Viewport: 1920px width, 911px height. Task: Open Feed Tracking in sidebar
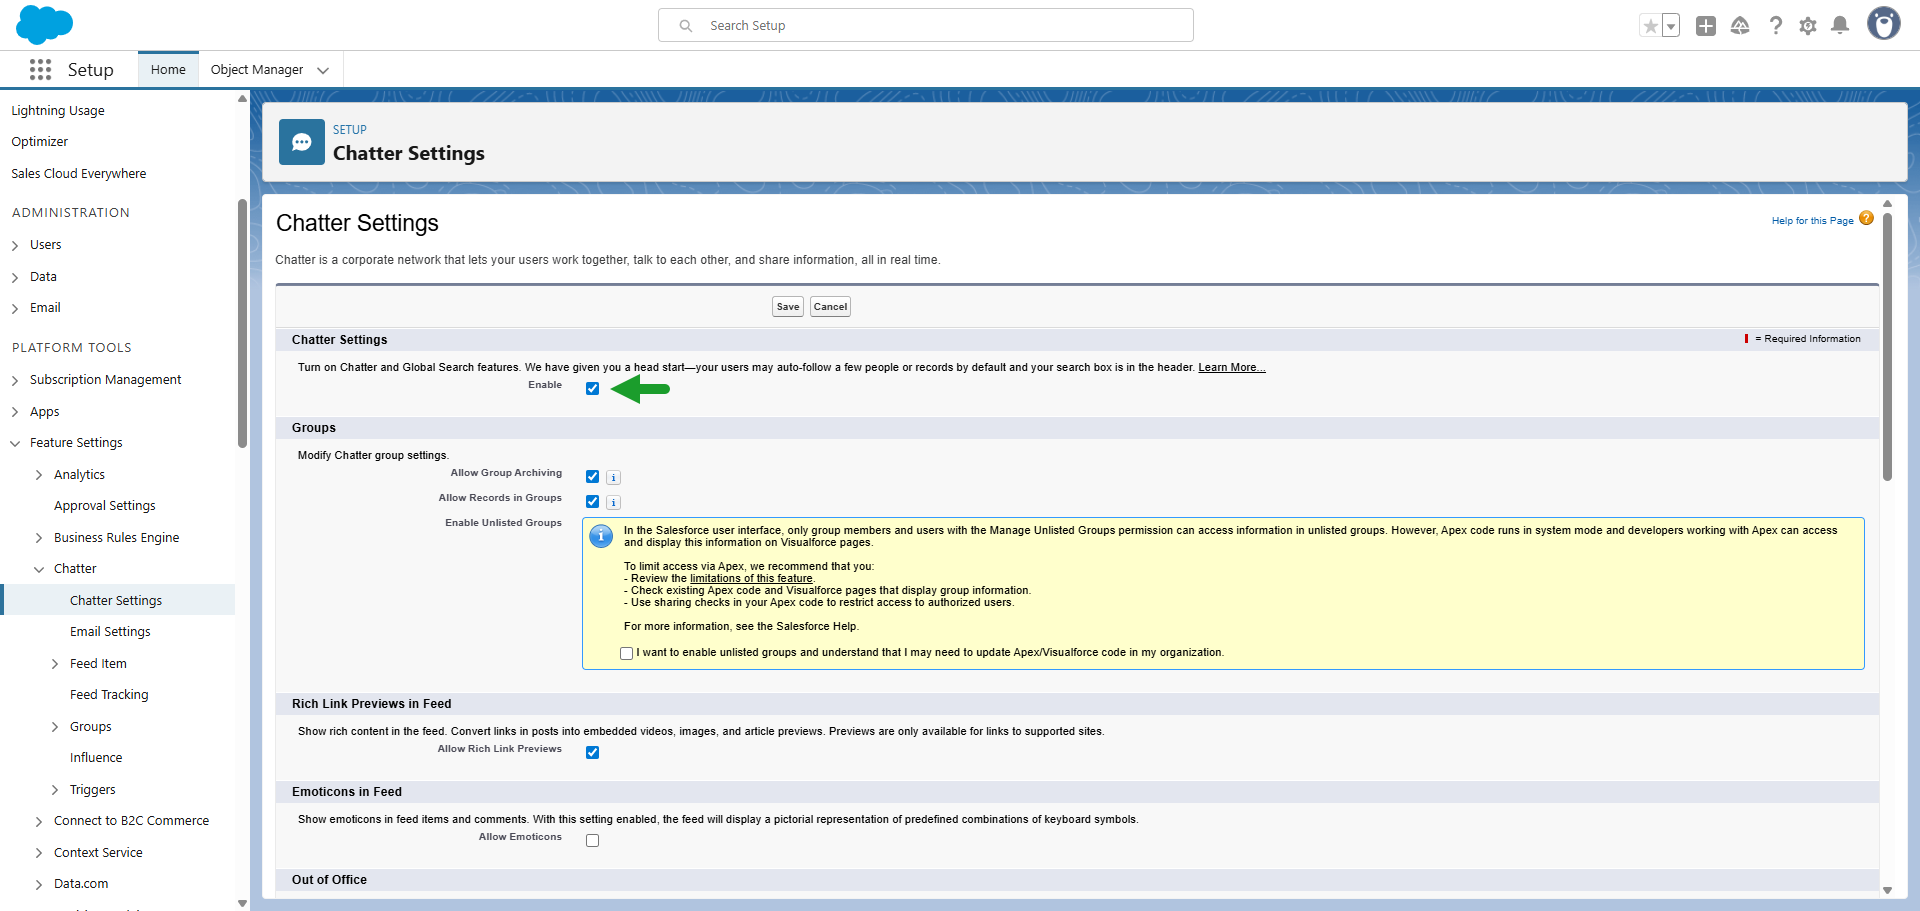tap(109, 695)
